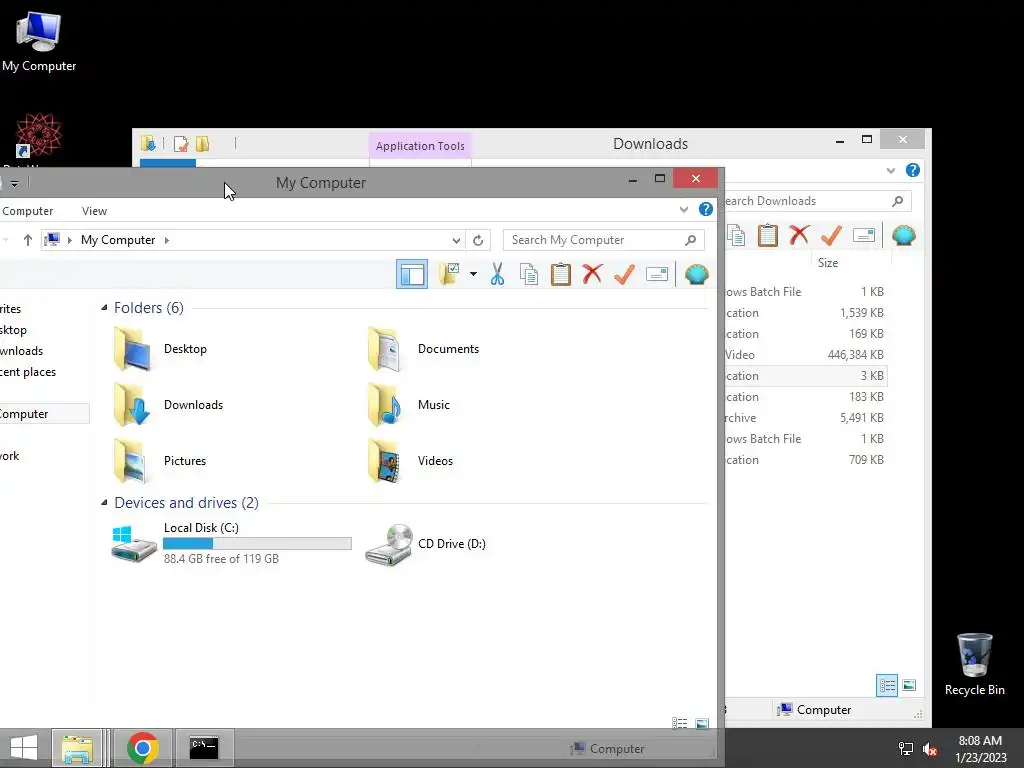Screen dimensions: 1024x768
Task: Open File Explorer from the taskbar
Action: [77, 748]
